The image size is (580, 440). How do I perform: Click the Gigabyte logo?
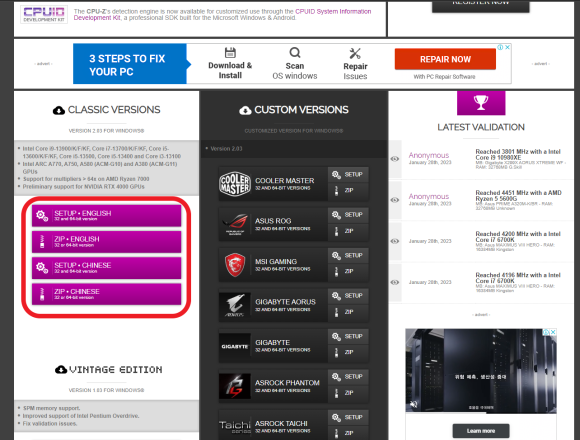pos(235,346)
